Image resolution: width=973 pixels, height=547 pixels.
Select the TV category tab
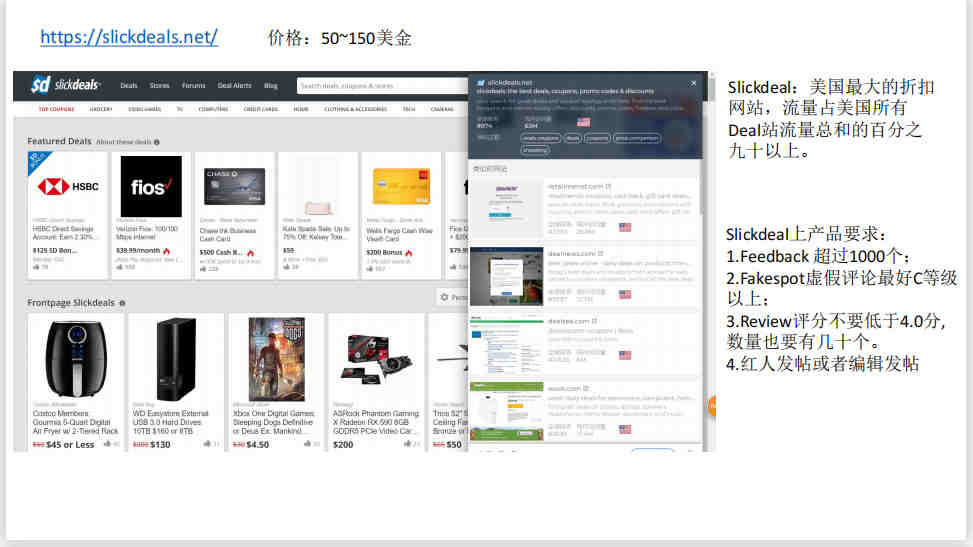click(180, 109)
